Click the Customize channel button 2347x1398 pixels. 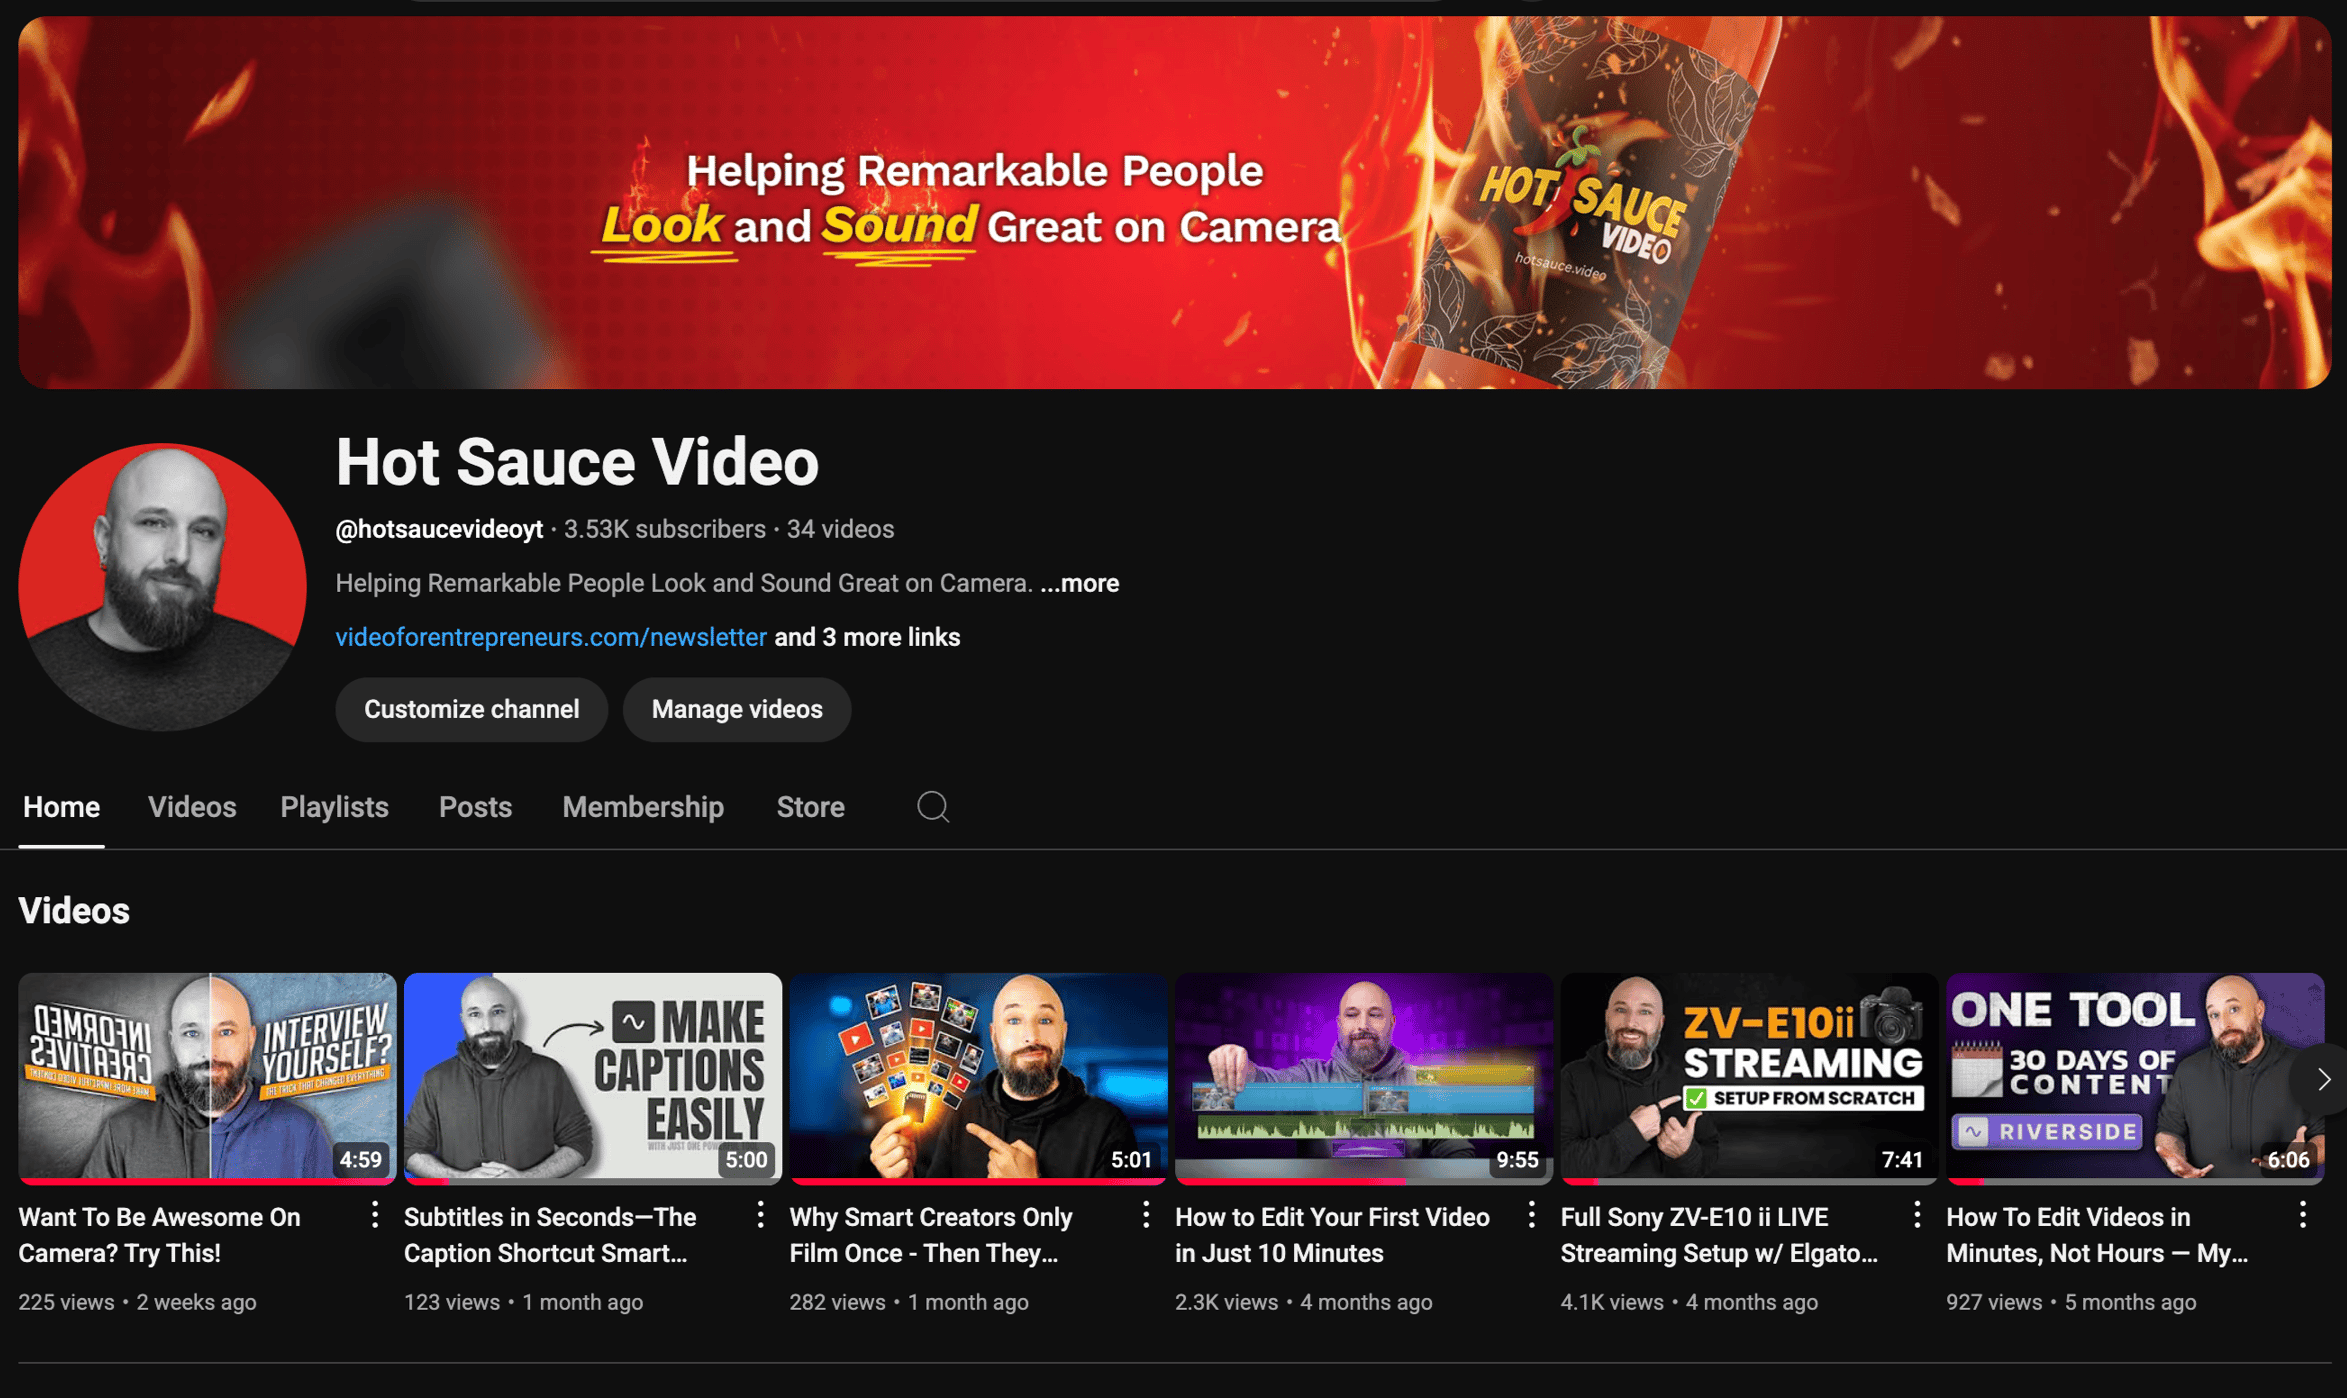[471, 709]
